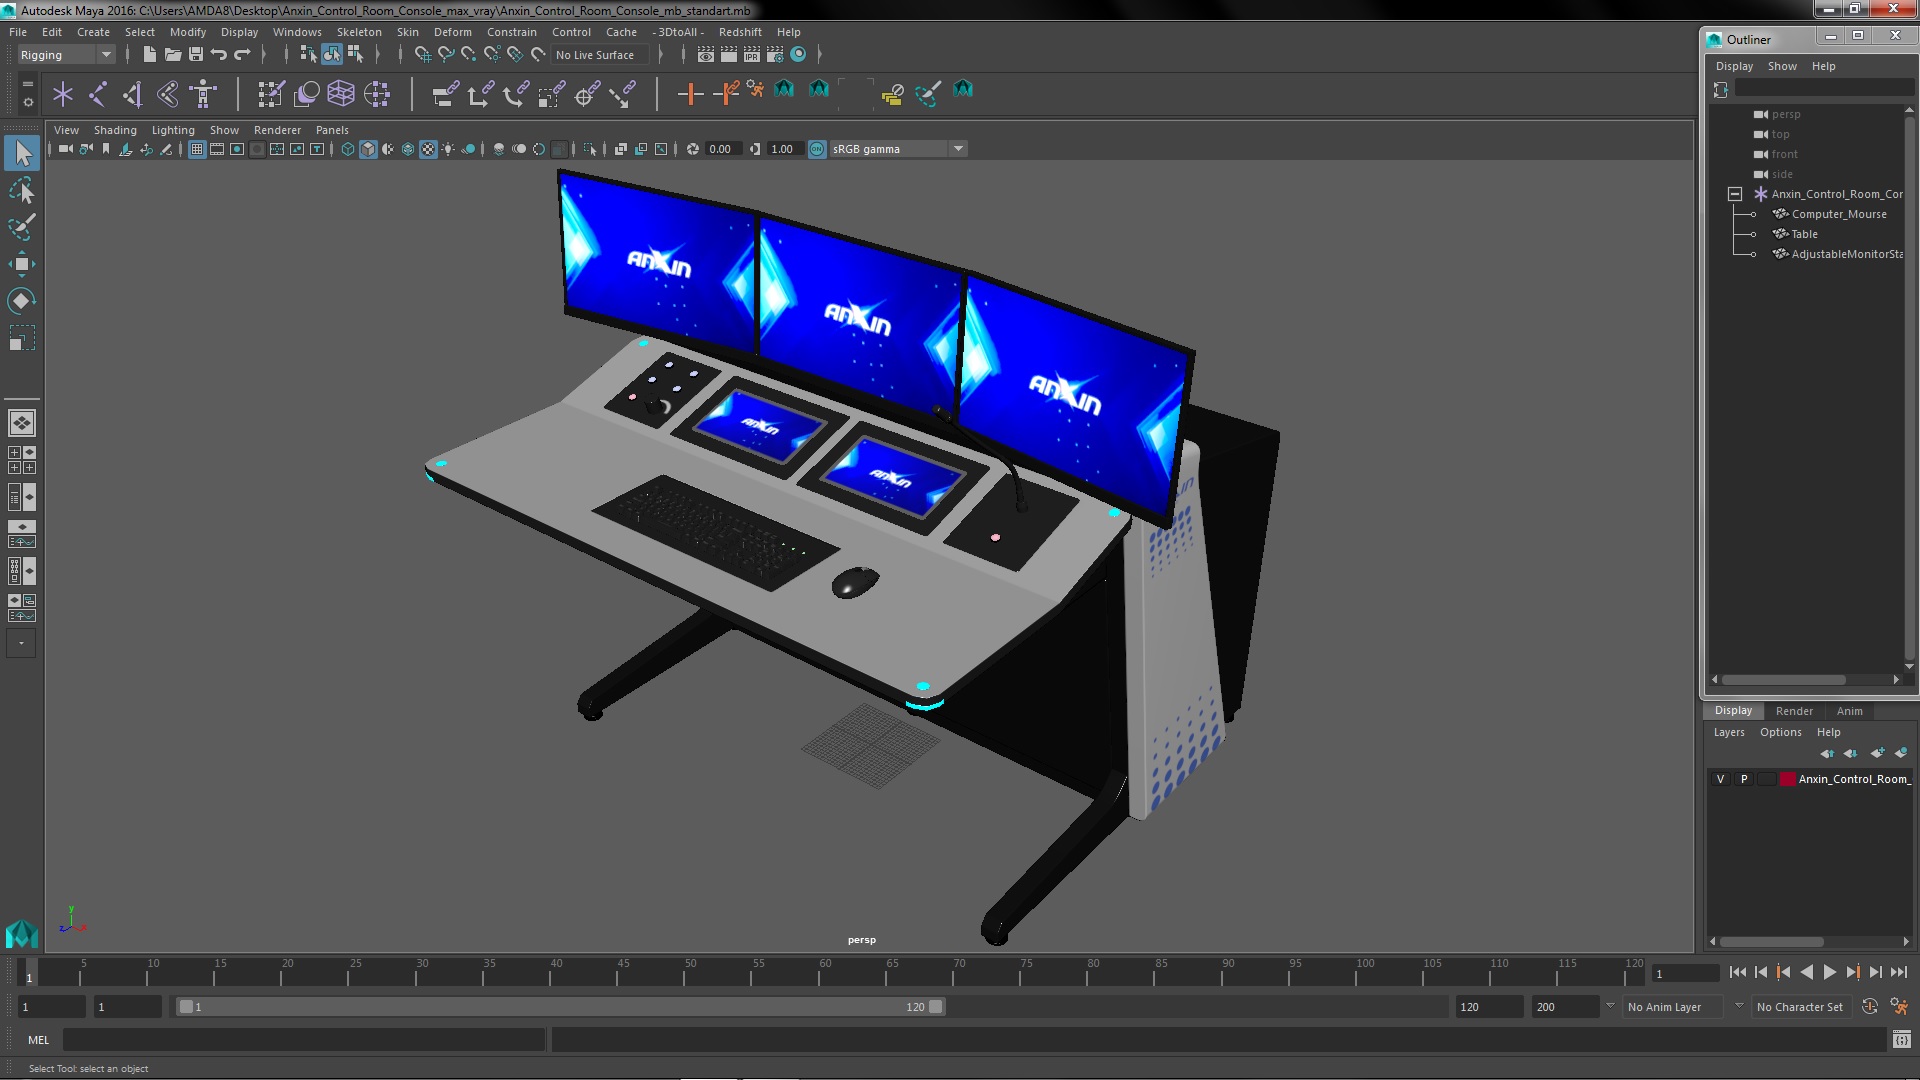Switch to the Render layer tab
Screen dimensions: 1920x1080
coord(1794,711)
